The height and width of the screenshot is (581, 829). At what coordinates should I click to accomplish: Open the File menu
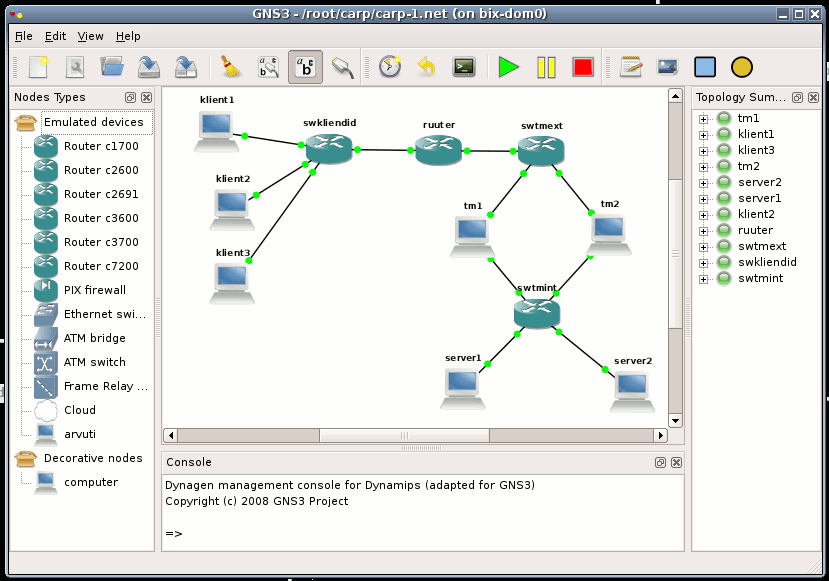click(23, 36)
